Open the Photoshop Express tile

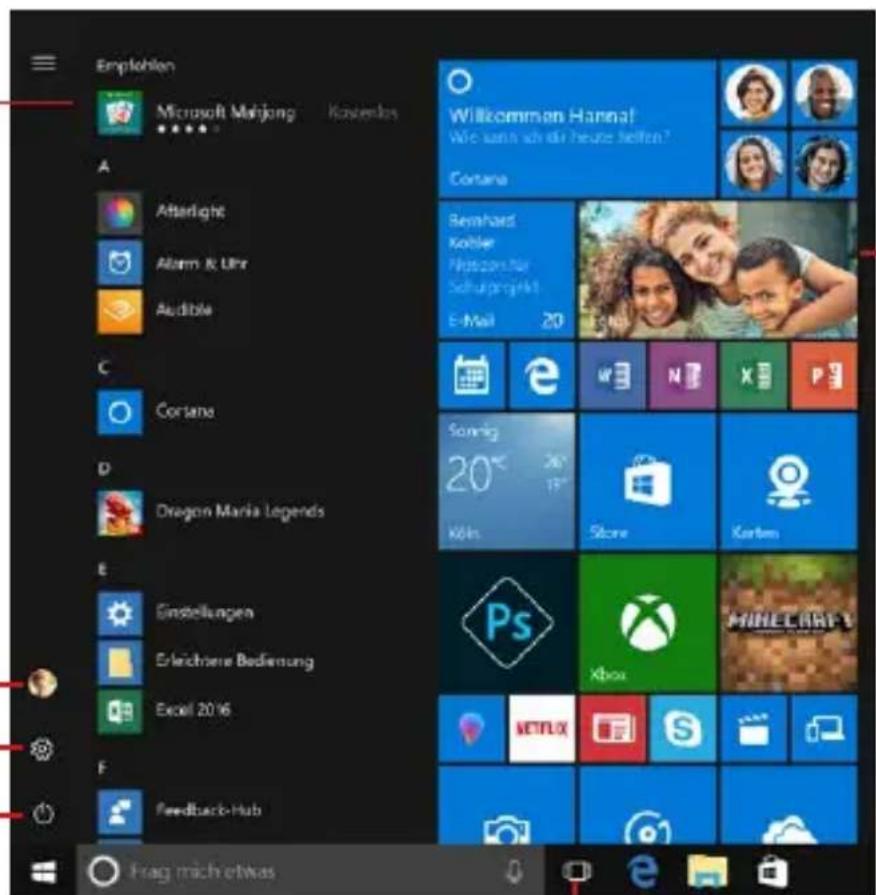pos(506,623)
